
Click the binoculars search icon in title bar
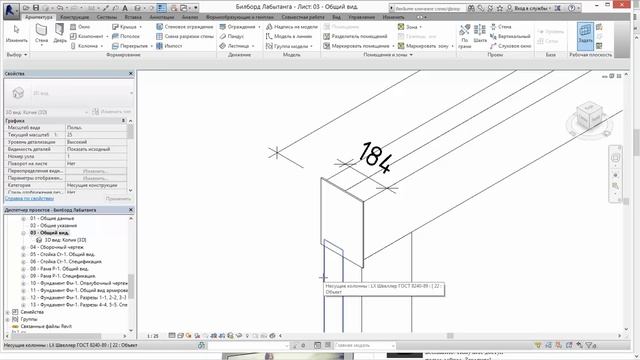(x=471, y=8)
